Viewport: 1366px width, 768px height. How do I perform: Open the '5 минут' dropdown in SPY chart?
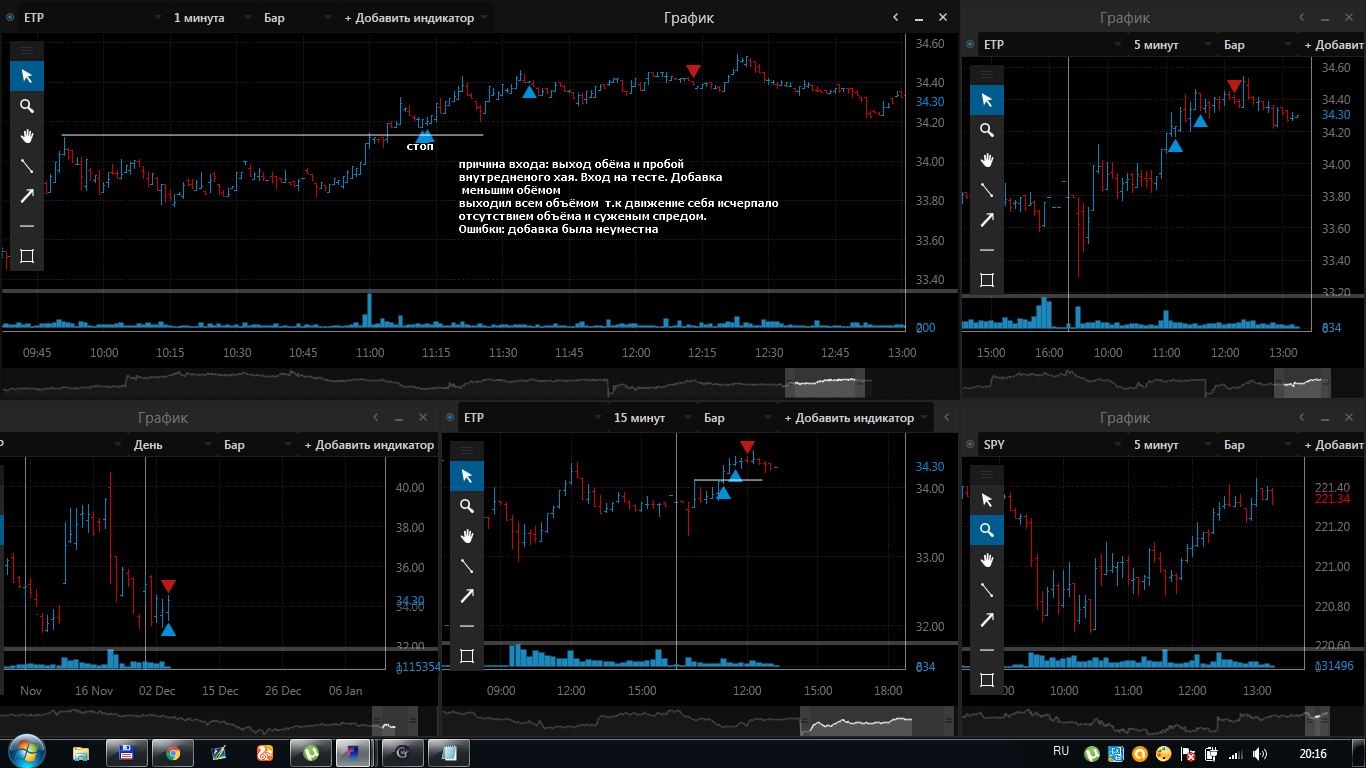[x=1171, y=445]
